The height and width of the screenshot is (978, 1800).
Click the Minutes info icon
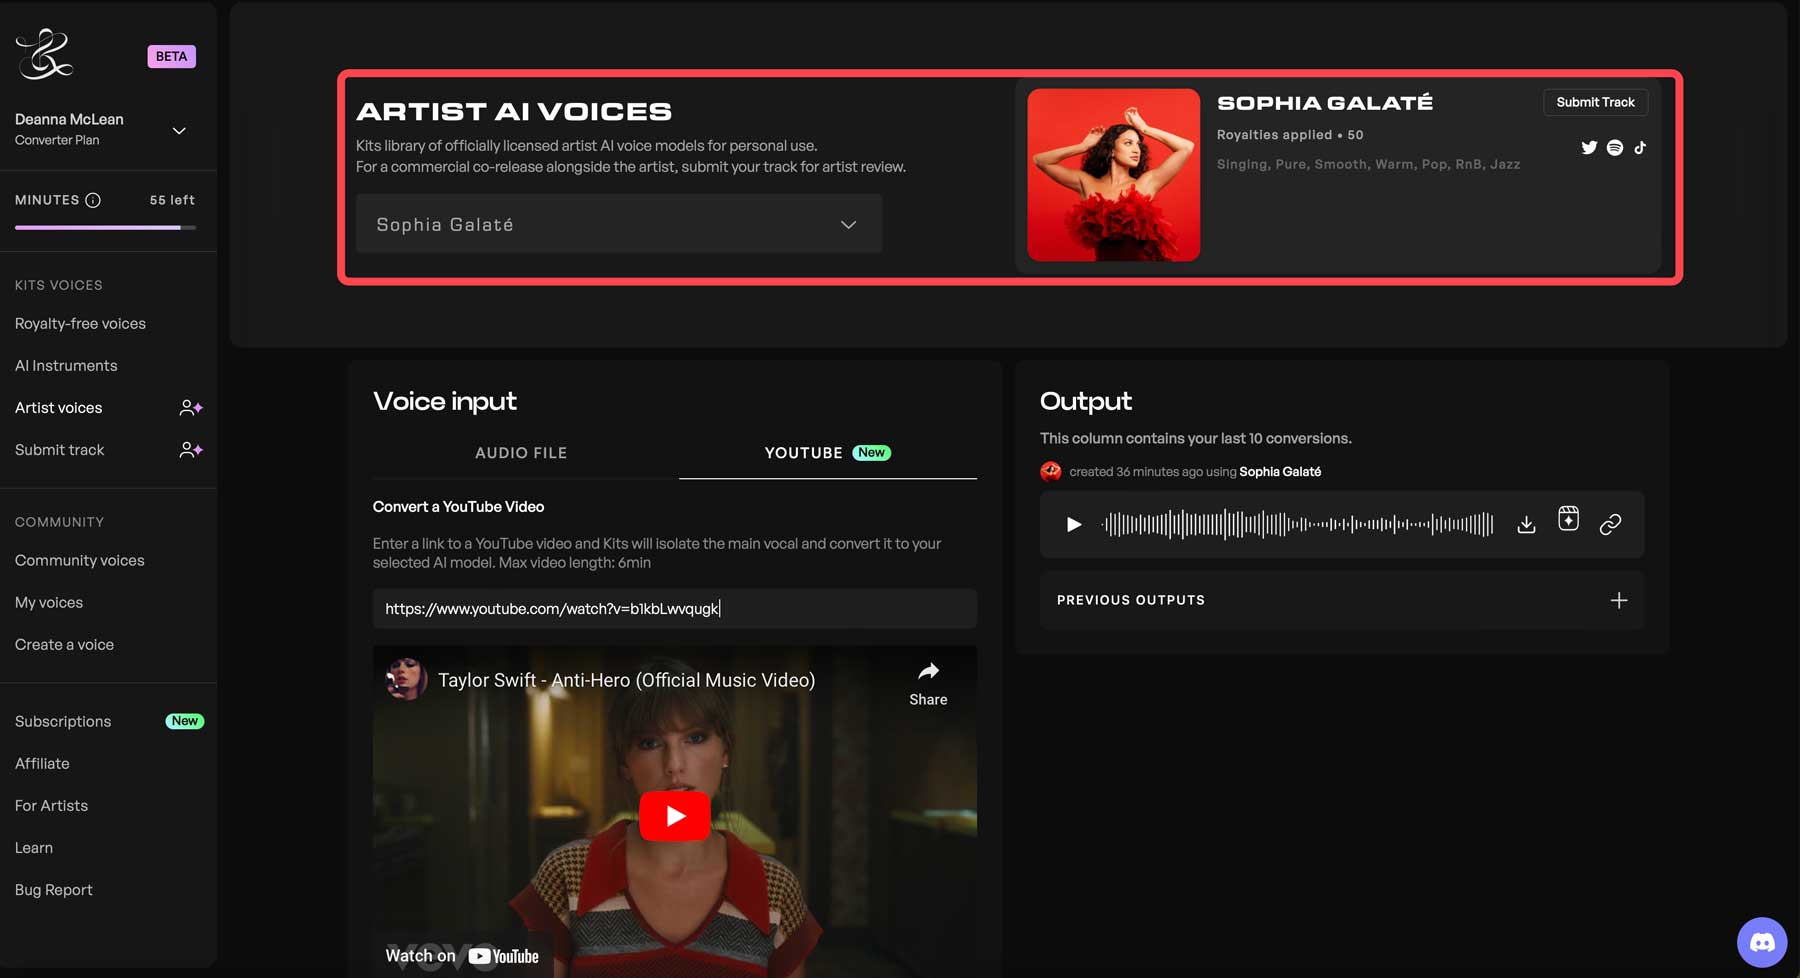point(93,200)
